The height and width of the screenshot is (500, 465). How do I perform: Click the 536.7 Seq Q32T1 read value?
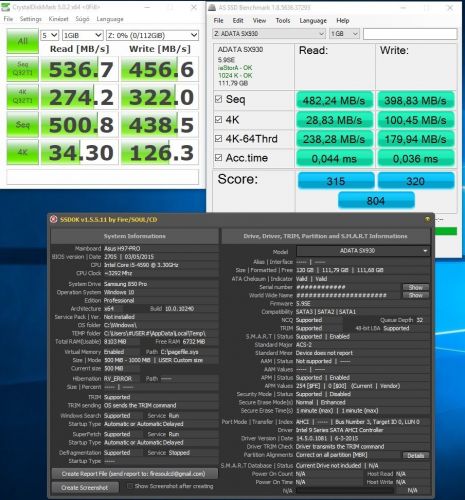[x=80, y=69]
